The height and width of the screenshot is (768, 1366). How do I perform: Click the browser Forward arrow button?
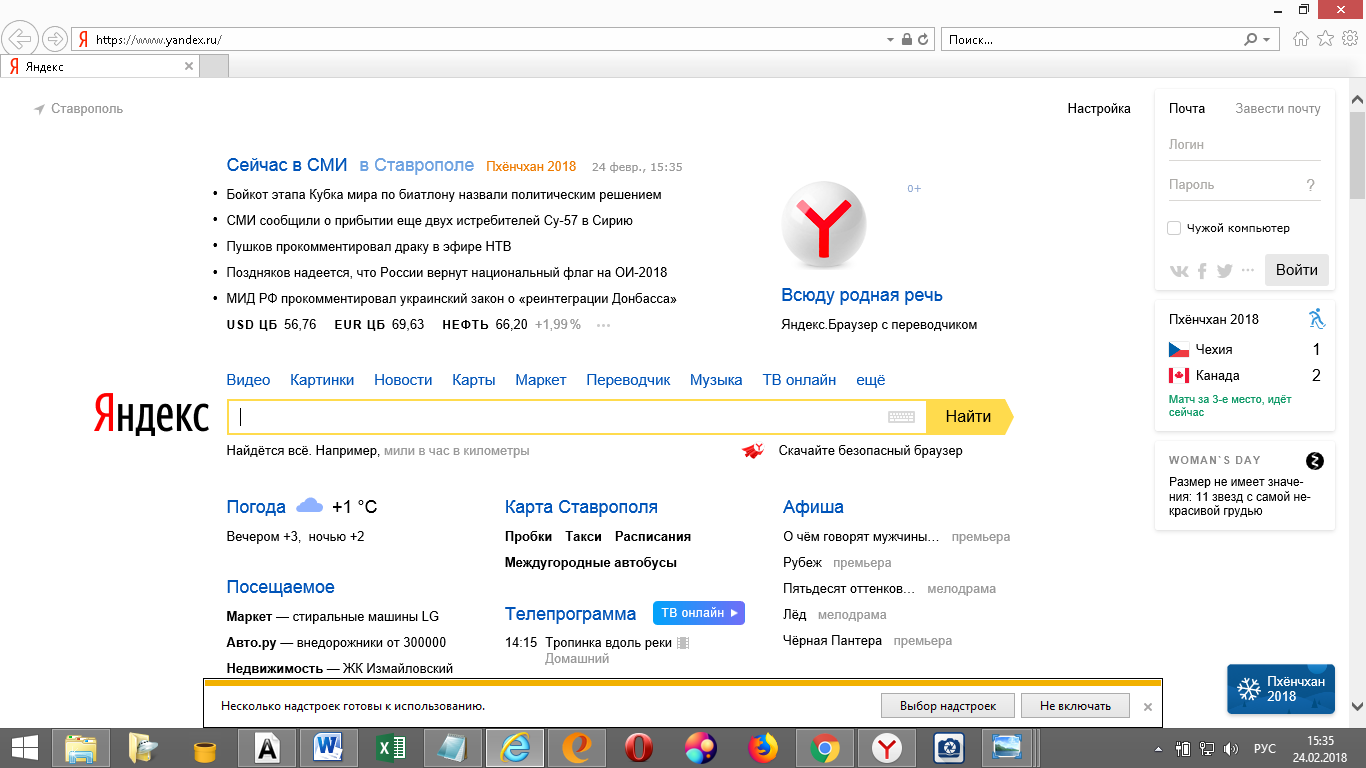coord(55,39)
